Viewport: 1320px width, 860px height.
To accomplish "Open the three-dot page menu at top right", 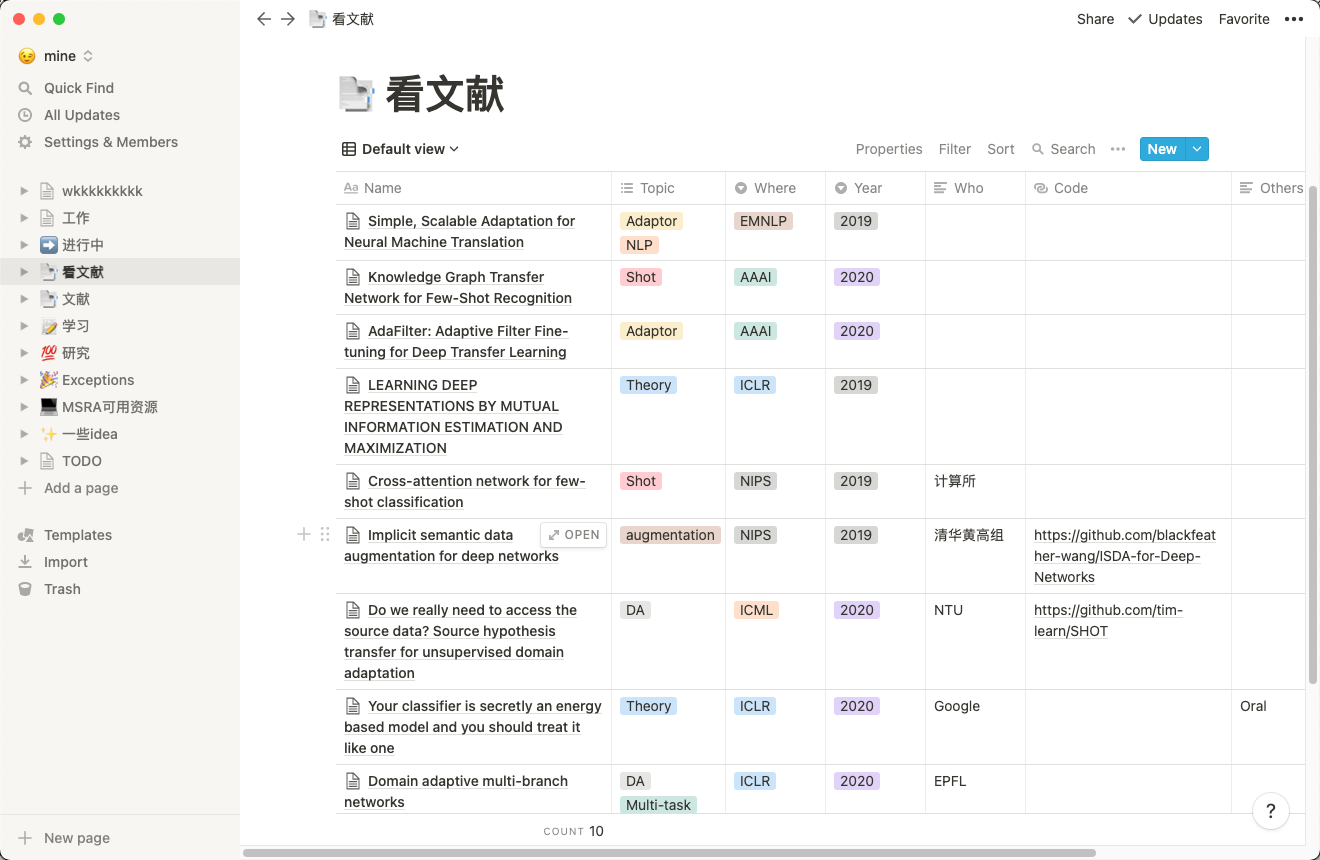I will click(1294, 19).
